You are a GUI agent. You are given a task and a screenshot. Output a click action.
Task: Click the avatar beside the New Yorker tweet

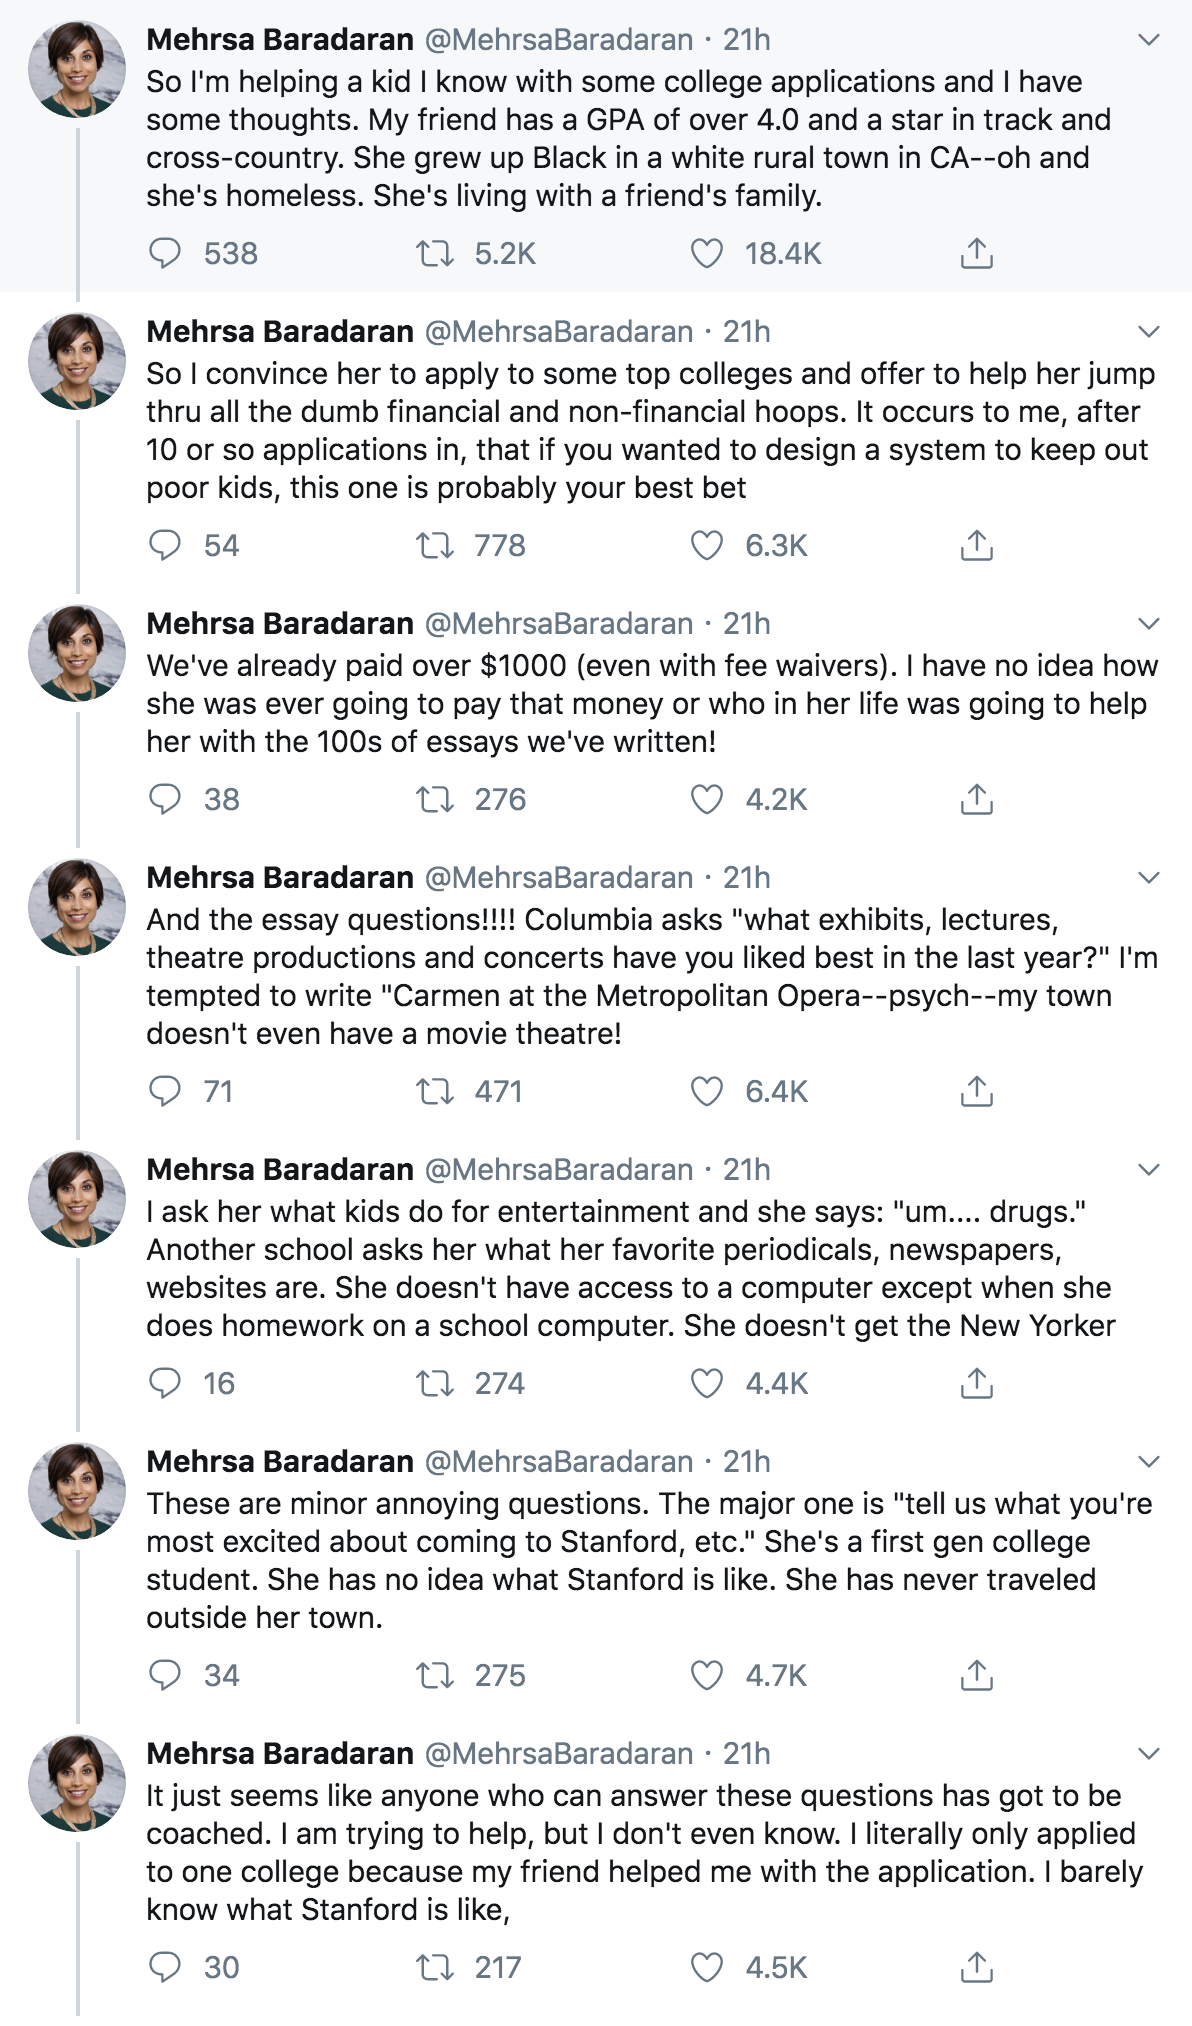click(x=77, y=1198)
